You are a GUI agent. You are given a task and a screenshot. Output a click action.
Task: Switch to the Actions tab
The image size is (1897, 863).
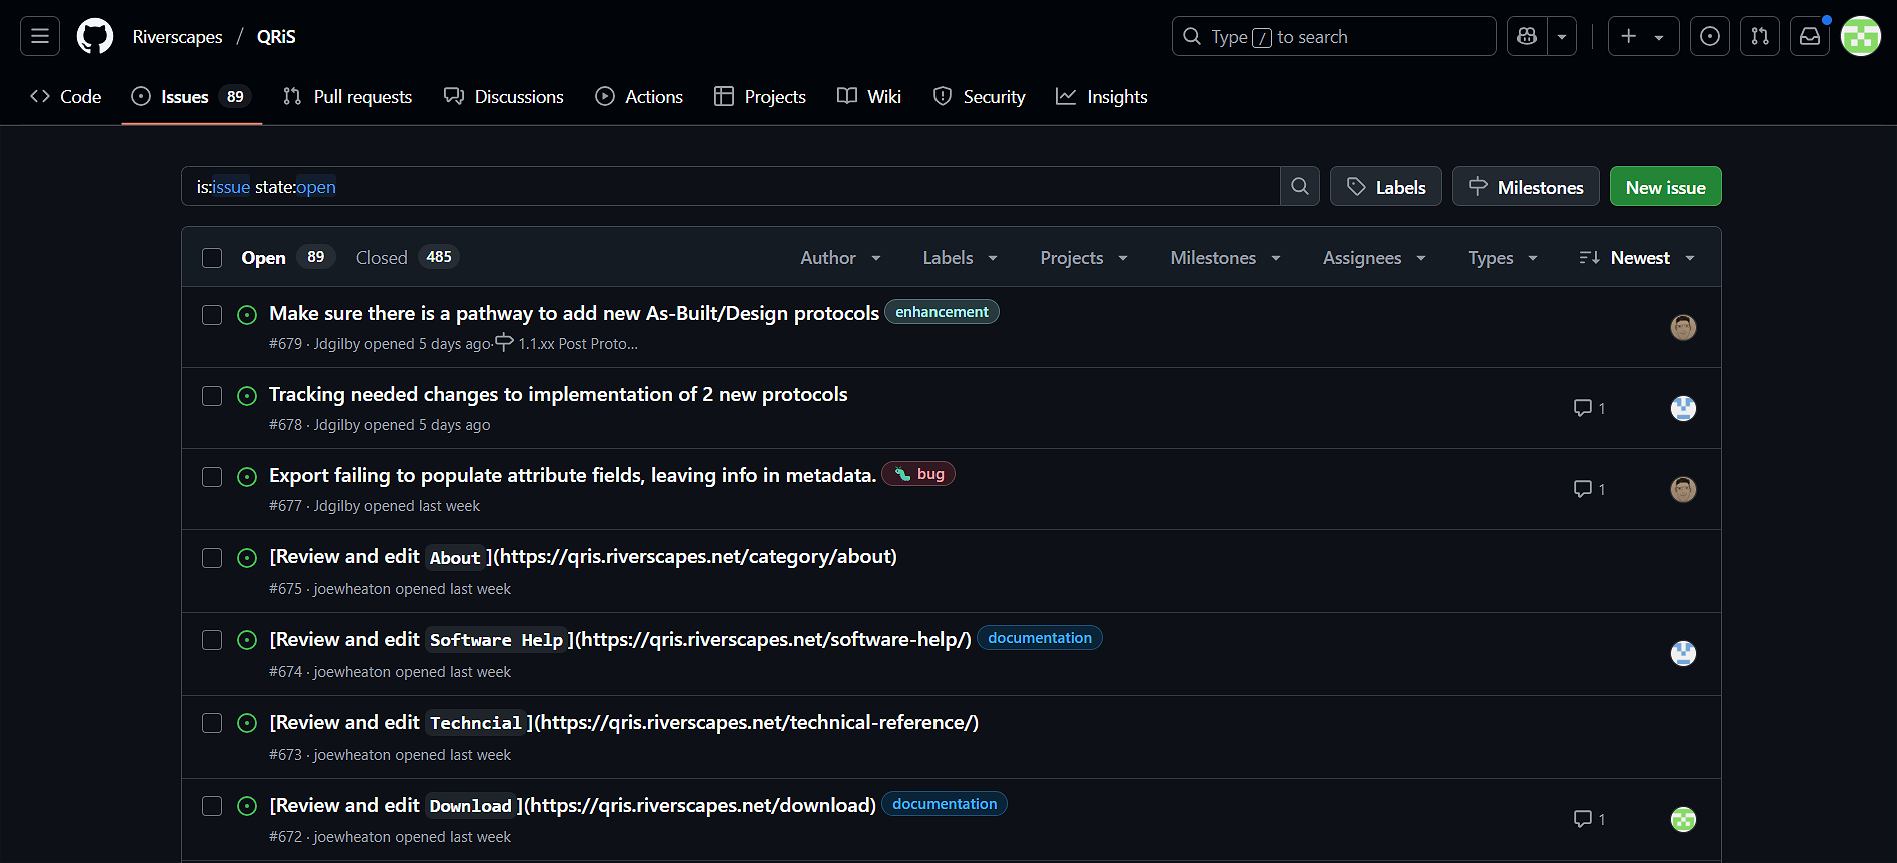(639, 97)
